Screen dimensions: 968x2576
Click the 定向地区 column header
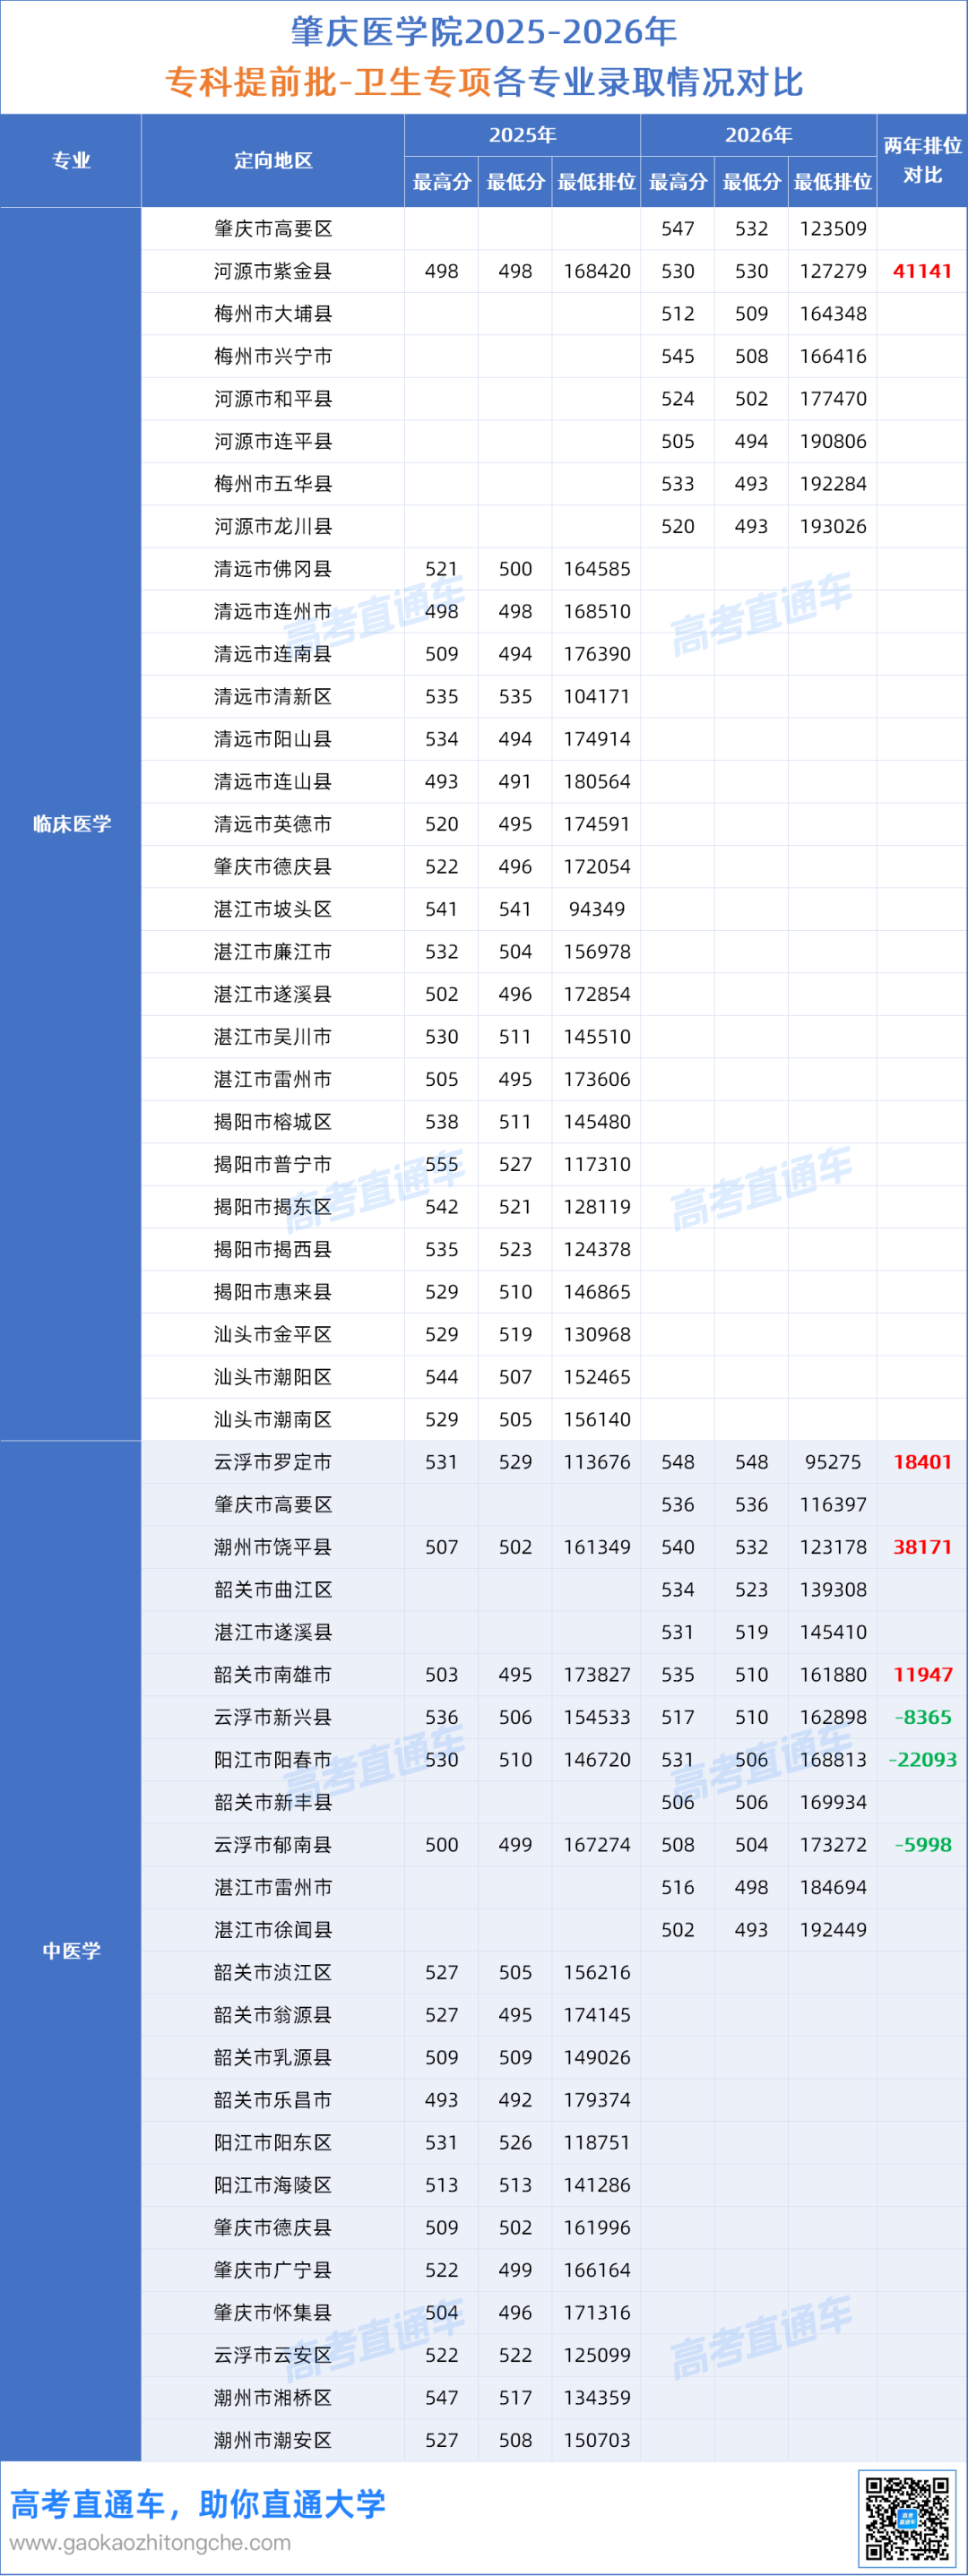(x=273, y=160)
